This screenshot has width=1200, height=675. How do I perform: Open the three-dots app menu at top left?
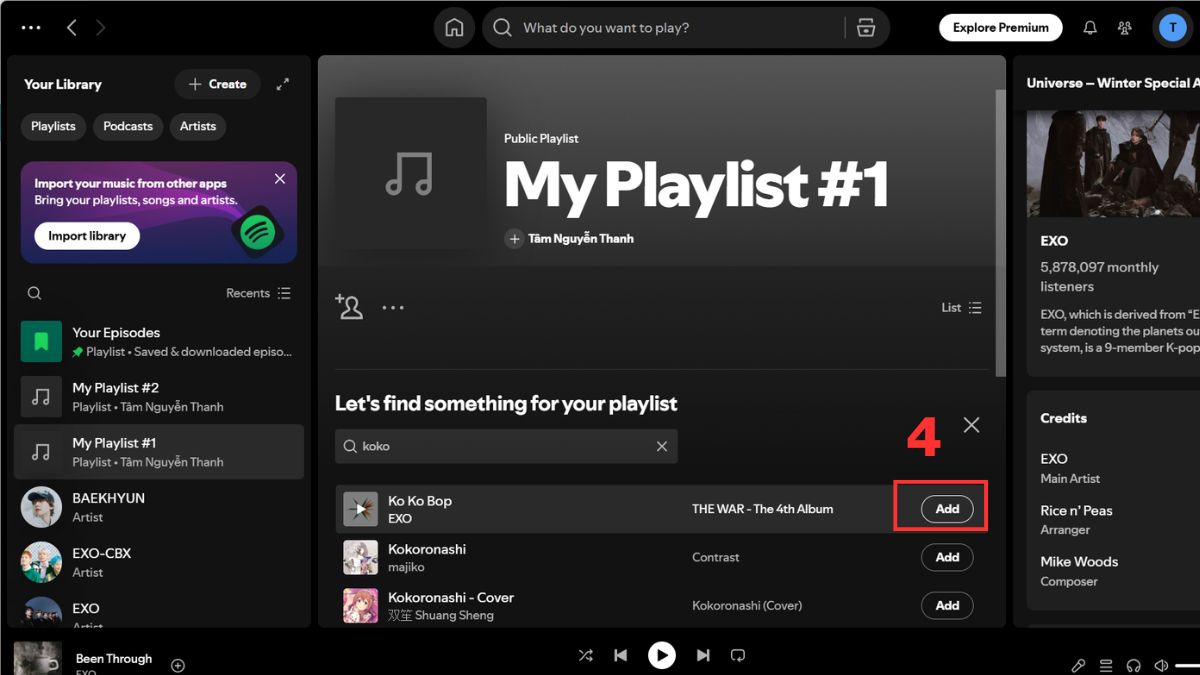click(x=31, y=28)
